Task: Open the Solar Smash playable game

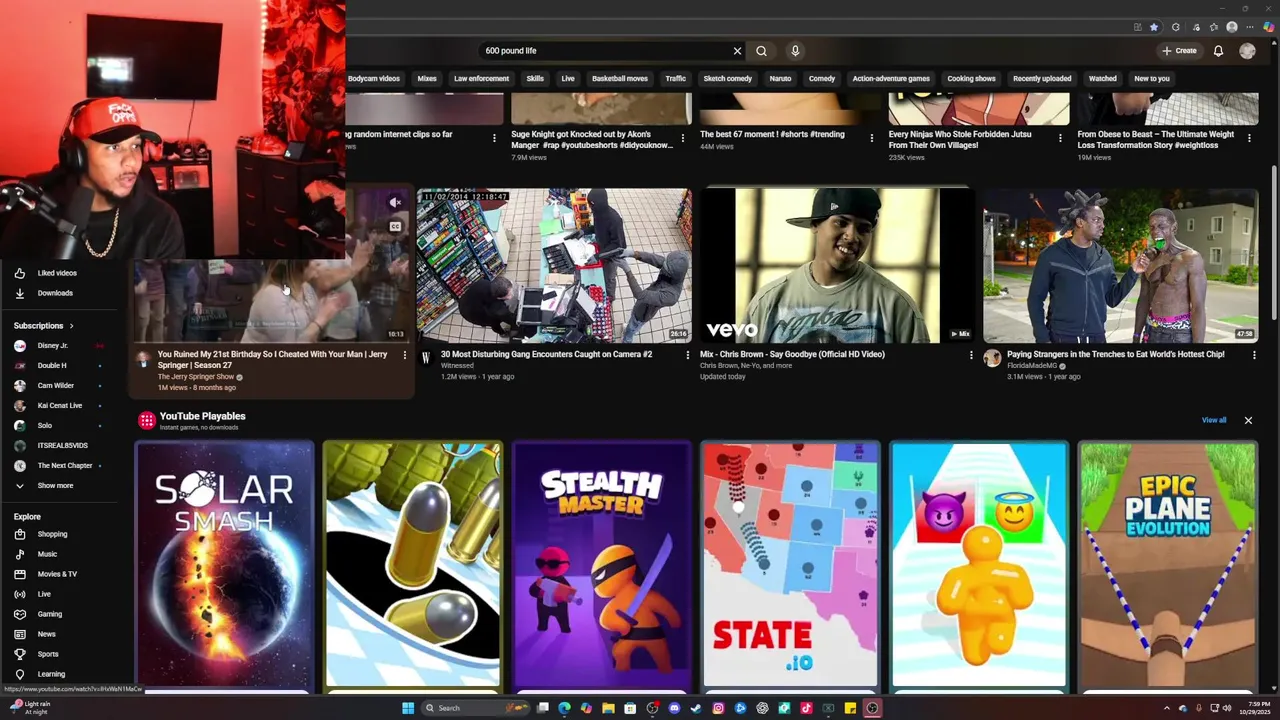Action: pos(224,565)
